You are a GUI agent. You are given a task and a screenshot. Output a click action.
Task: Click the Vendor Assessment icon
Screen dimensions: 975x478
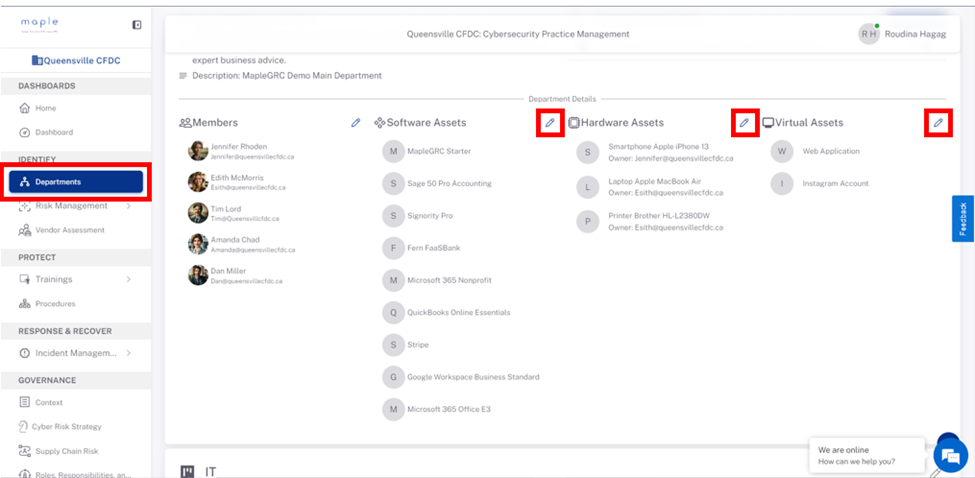pos(24,230)
